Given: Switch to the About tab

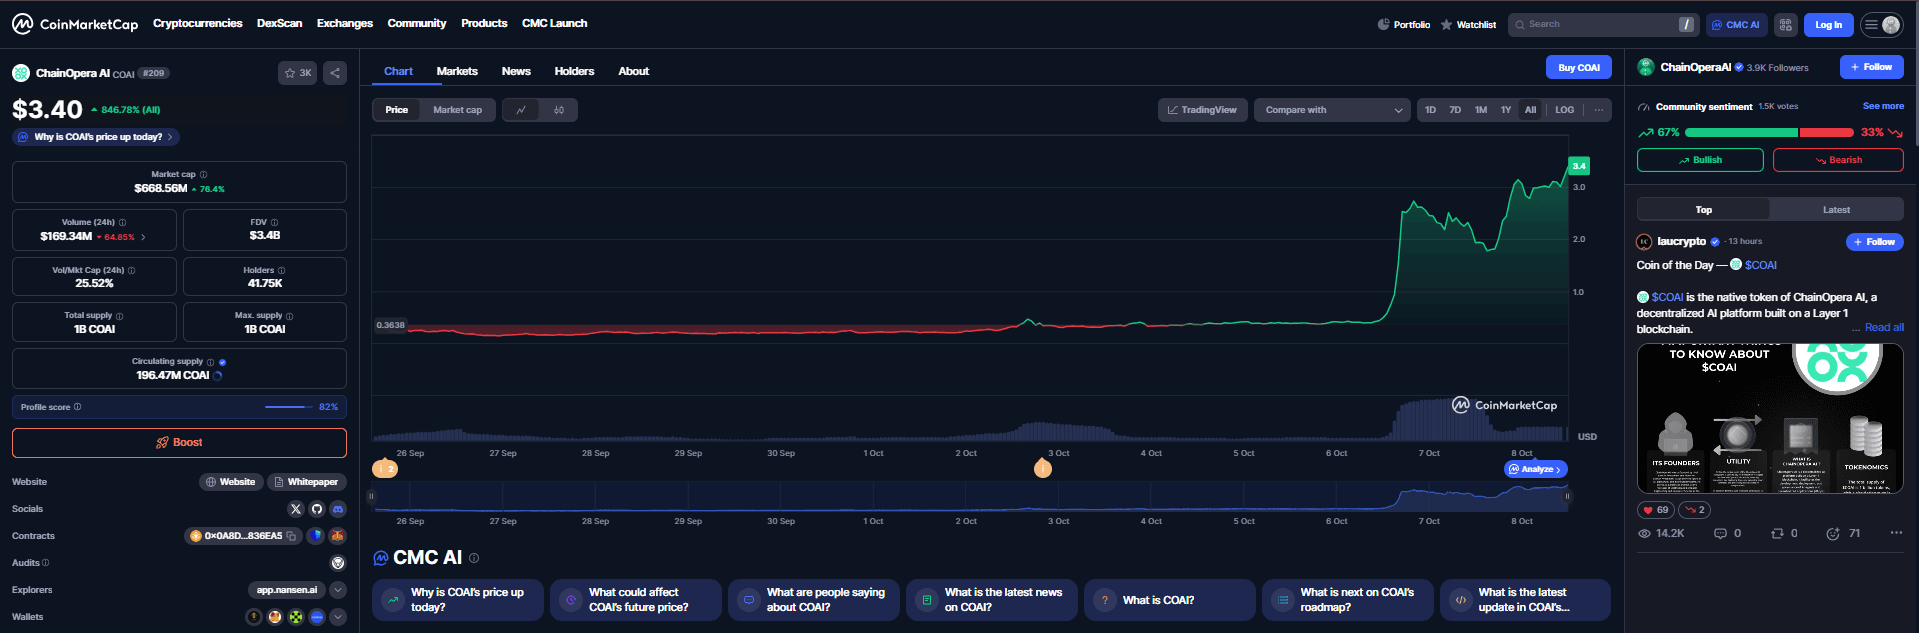Looking at the screenshot, I should 634,71.
